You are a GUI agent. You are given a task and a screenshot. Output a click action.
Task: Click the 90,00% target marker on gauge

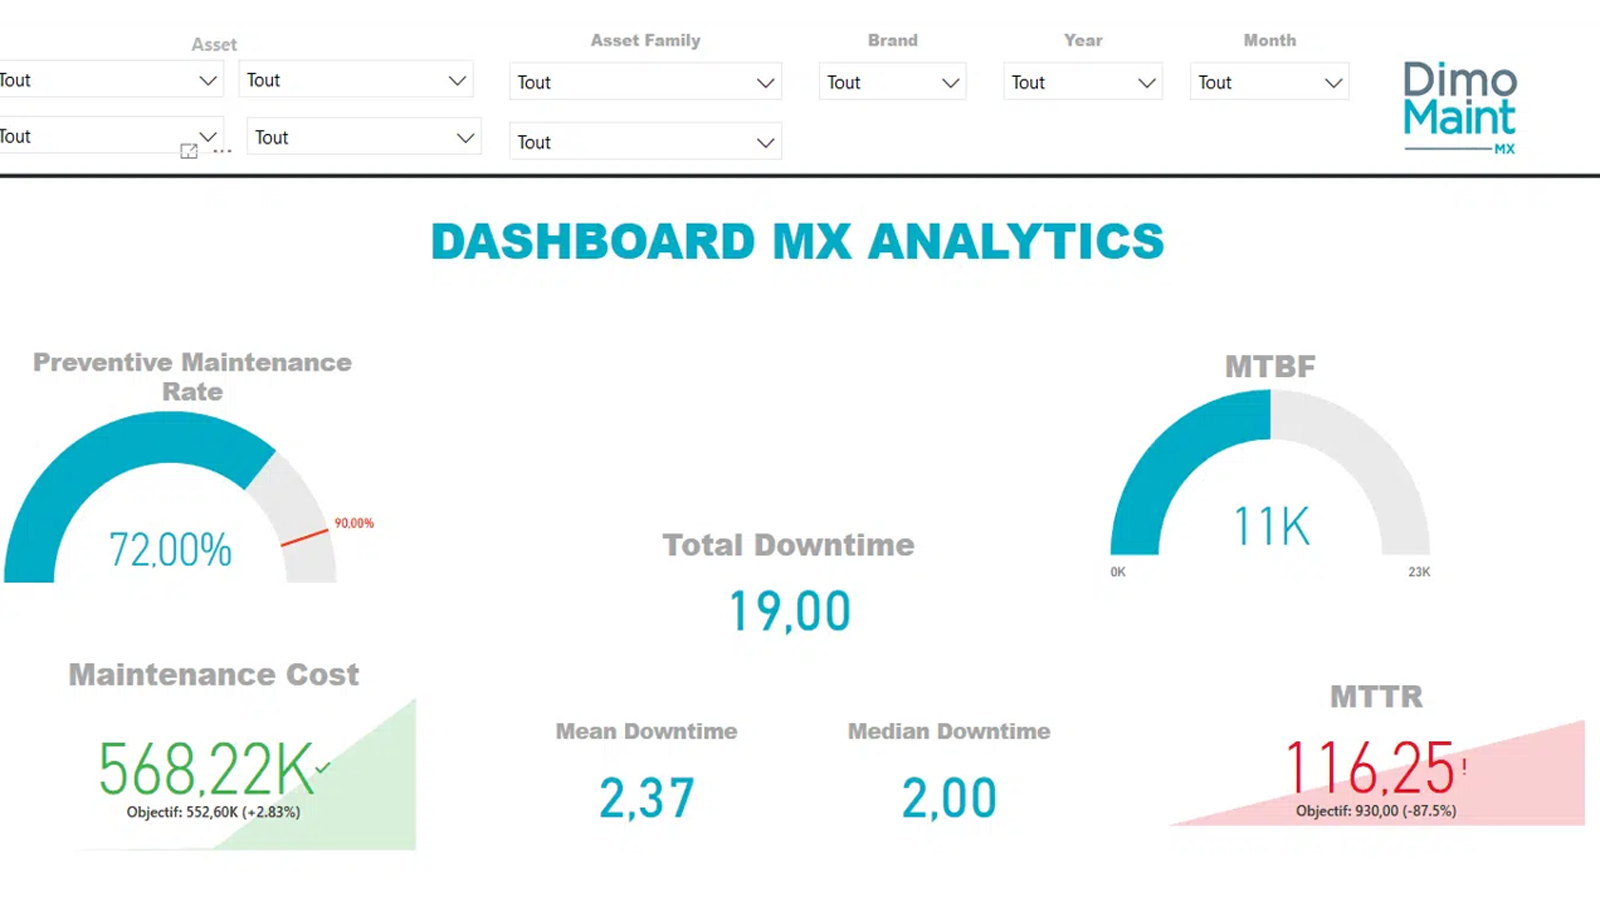click(x=353, y=522)
